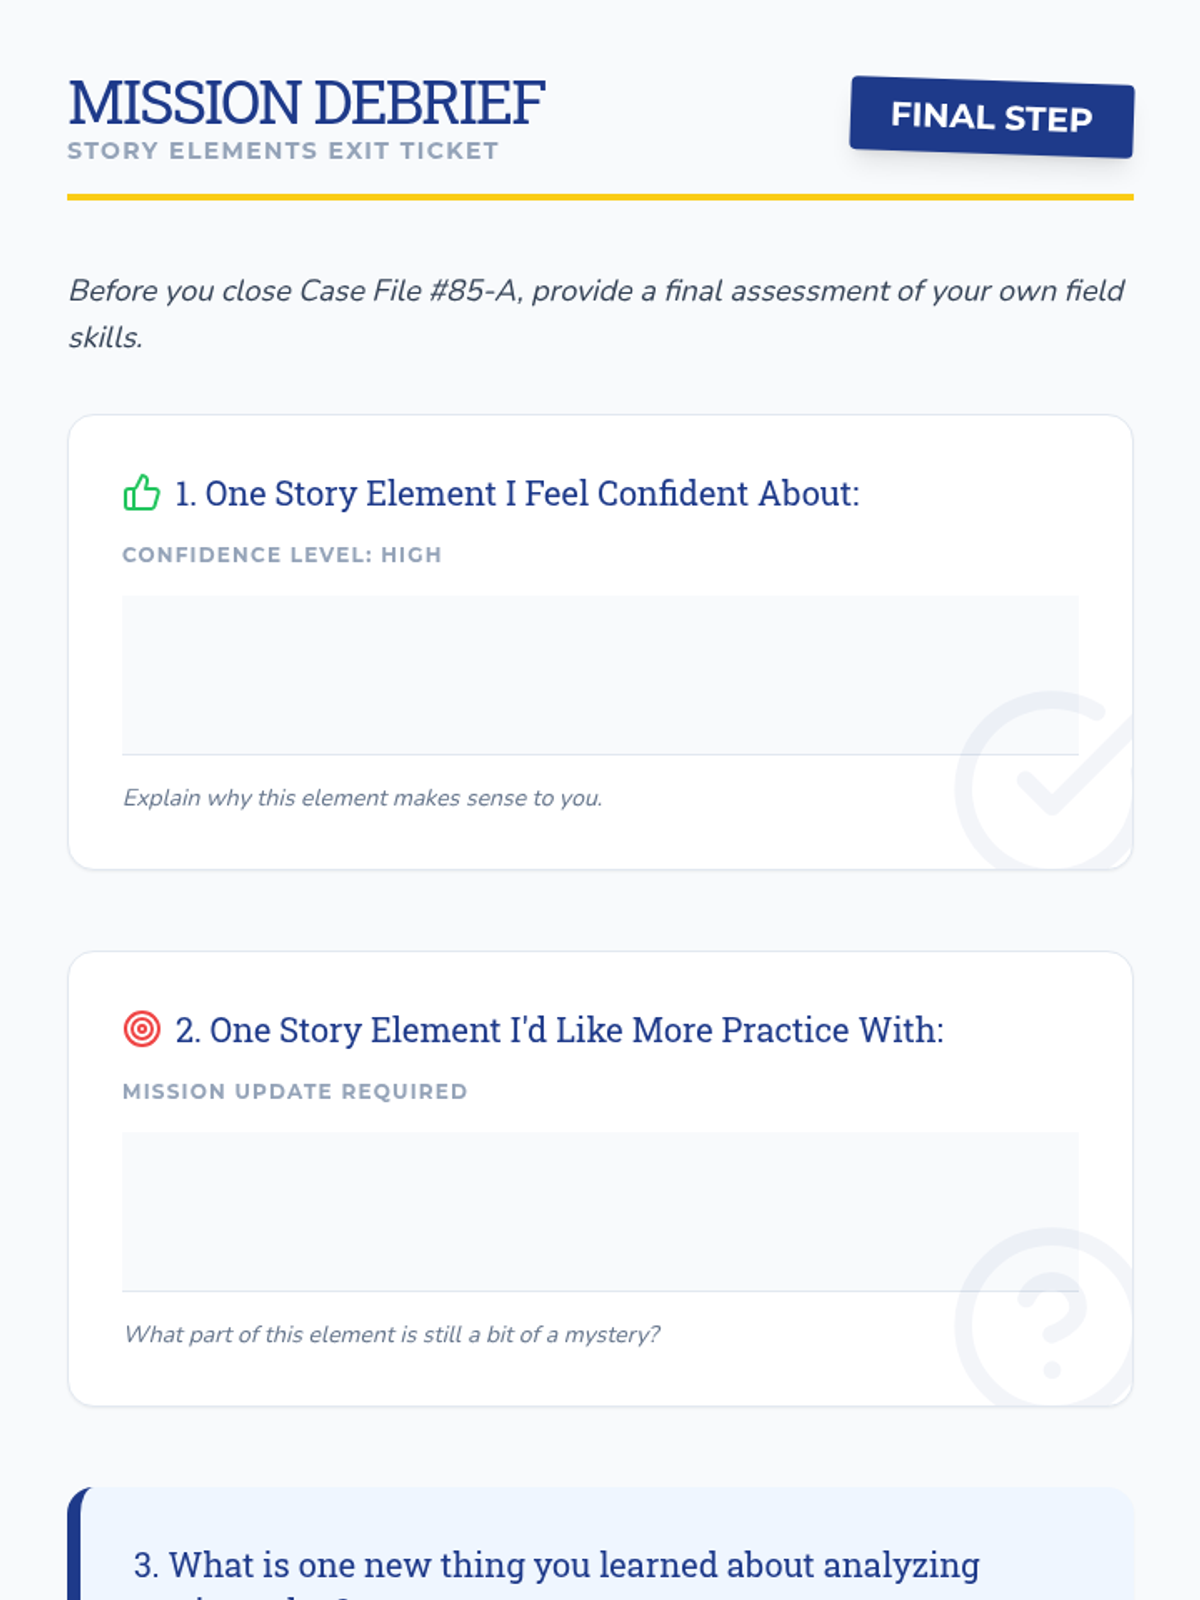This screenshot has width=1200, height=1600.
Task: Click hint about element still a mystery
Action: (x=391, y=1334)
